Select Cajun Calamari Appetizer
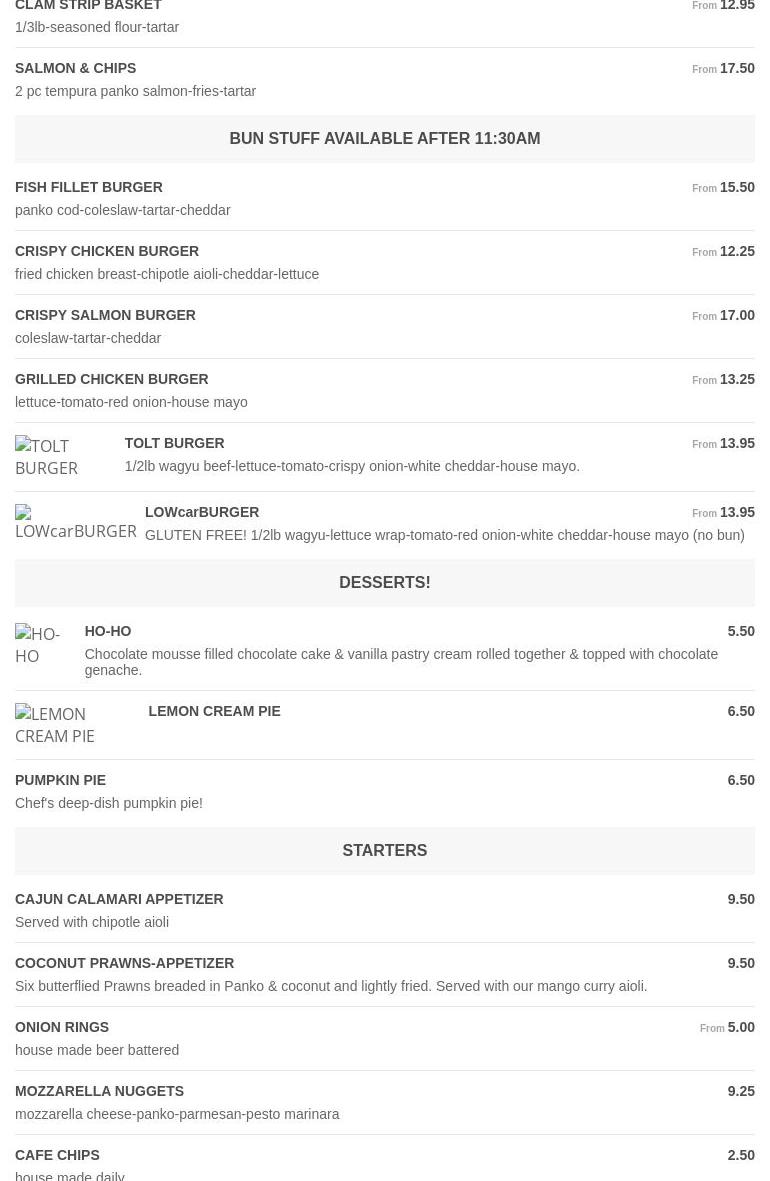This screenshot has height=1181, width=770. click(119, 899)
